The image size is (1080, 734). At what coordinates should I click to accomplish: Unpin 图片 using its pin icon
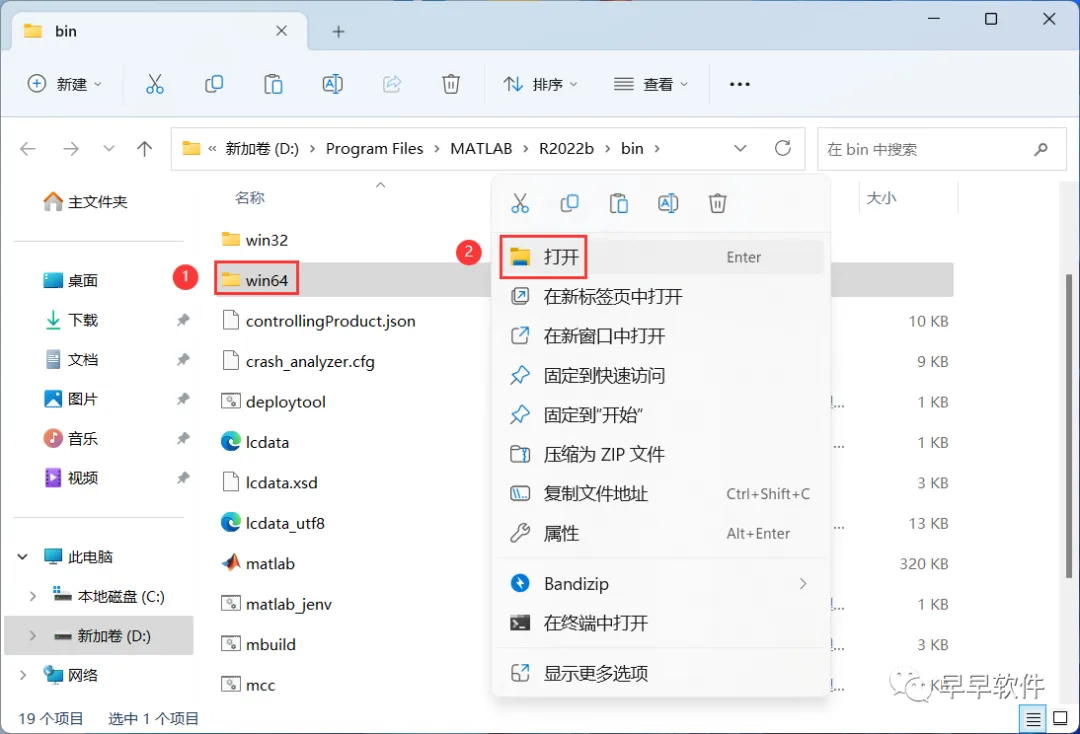pyautogui.click(x=183, y=399)
